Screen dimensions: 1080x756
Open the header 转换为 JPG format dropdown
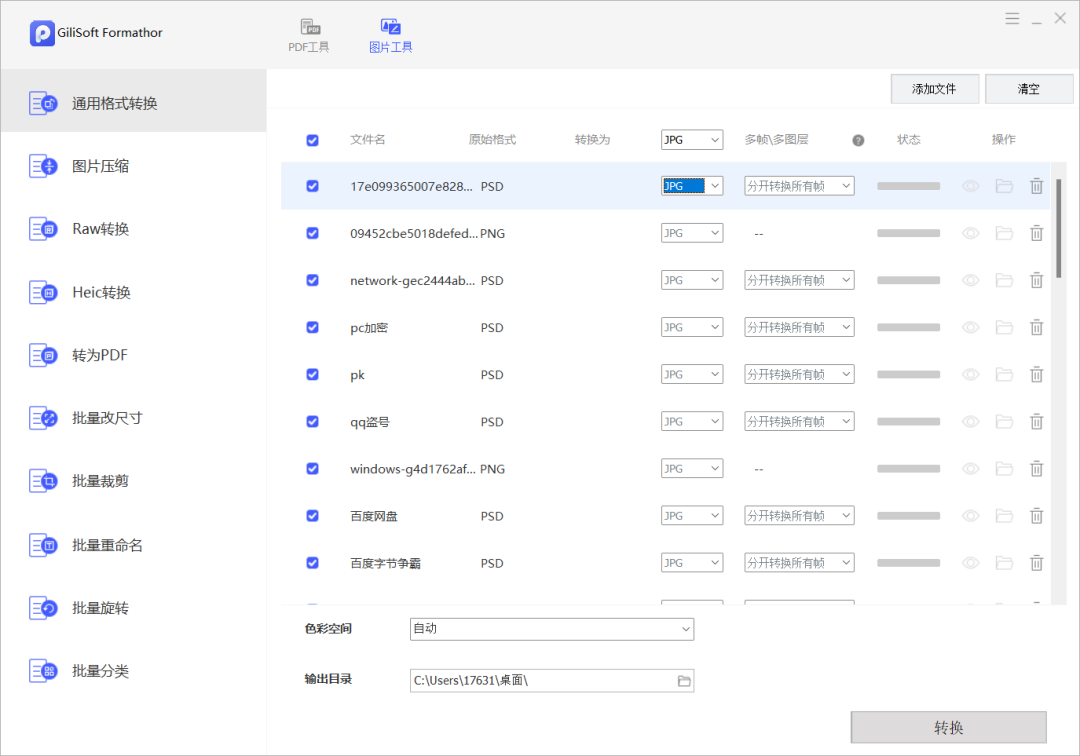coord(691,140)
